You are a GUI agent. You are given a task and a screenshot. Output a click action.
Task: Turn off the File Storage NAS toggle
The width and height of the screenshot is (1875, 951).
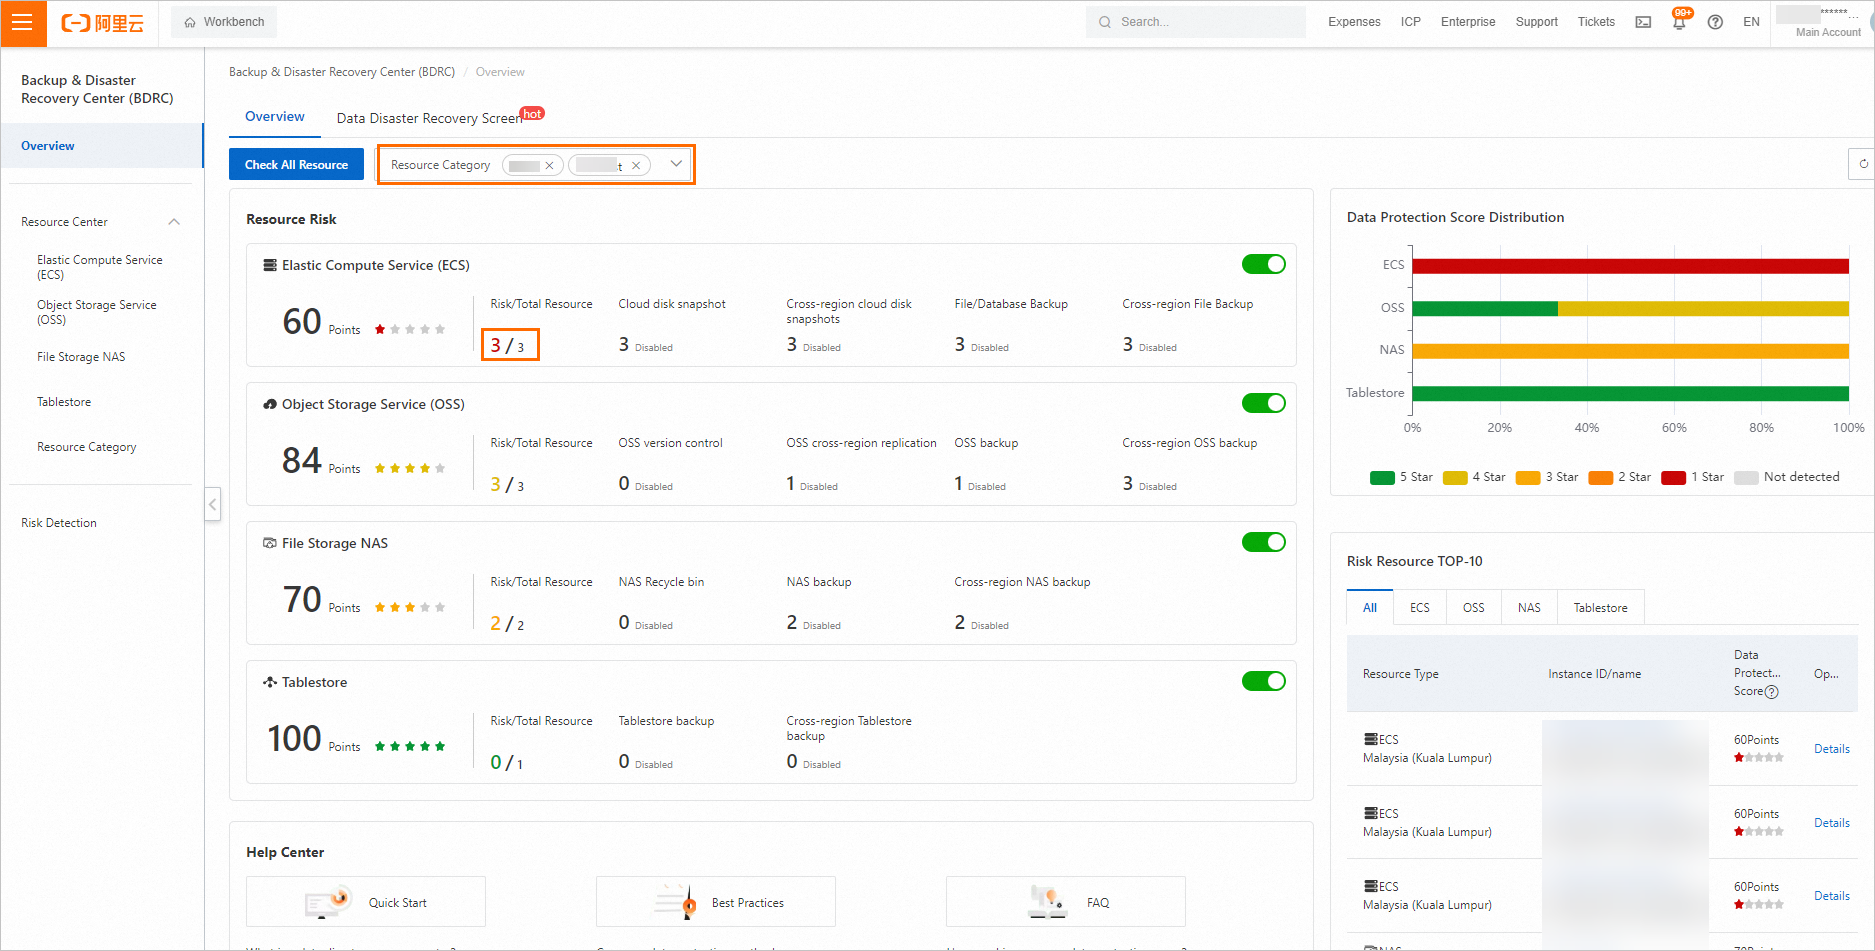point(1264,542)
